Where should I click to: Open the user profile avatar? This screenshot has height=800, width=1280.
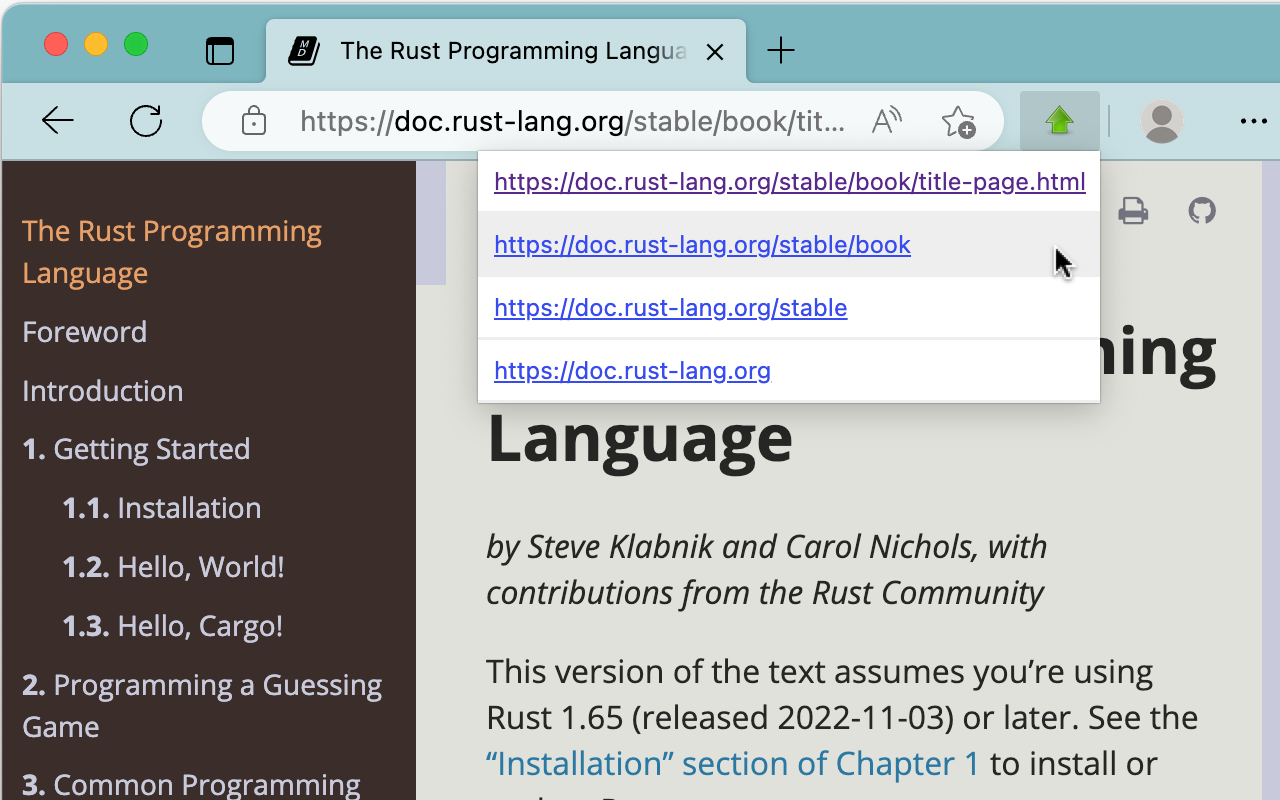(1162, 121)
